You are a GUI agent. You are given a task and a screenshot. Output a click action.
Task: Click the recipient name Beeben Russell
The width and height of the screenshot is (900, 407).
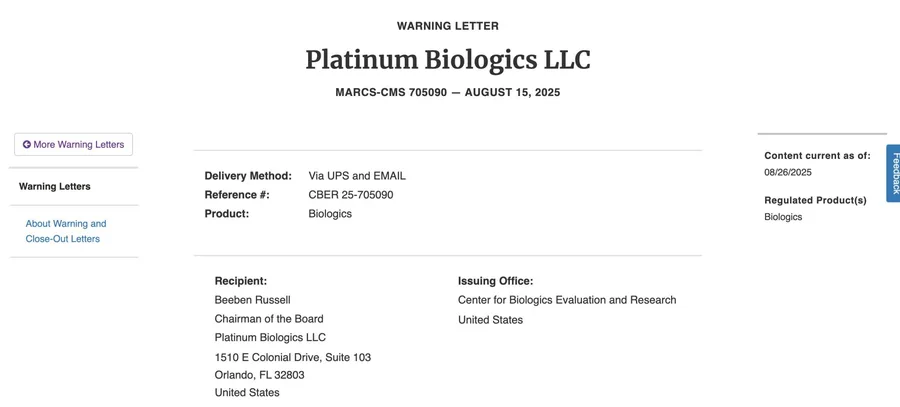pyautogui.click(x=253, y=300)
